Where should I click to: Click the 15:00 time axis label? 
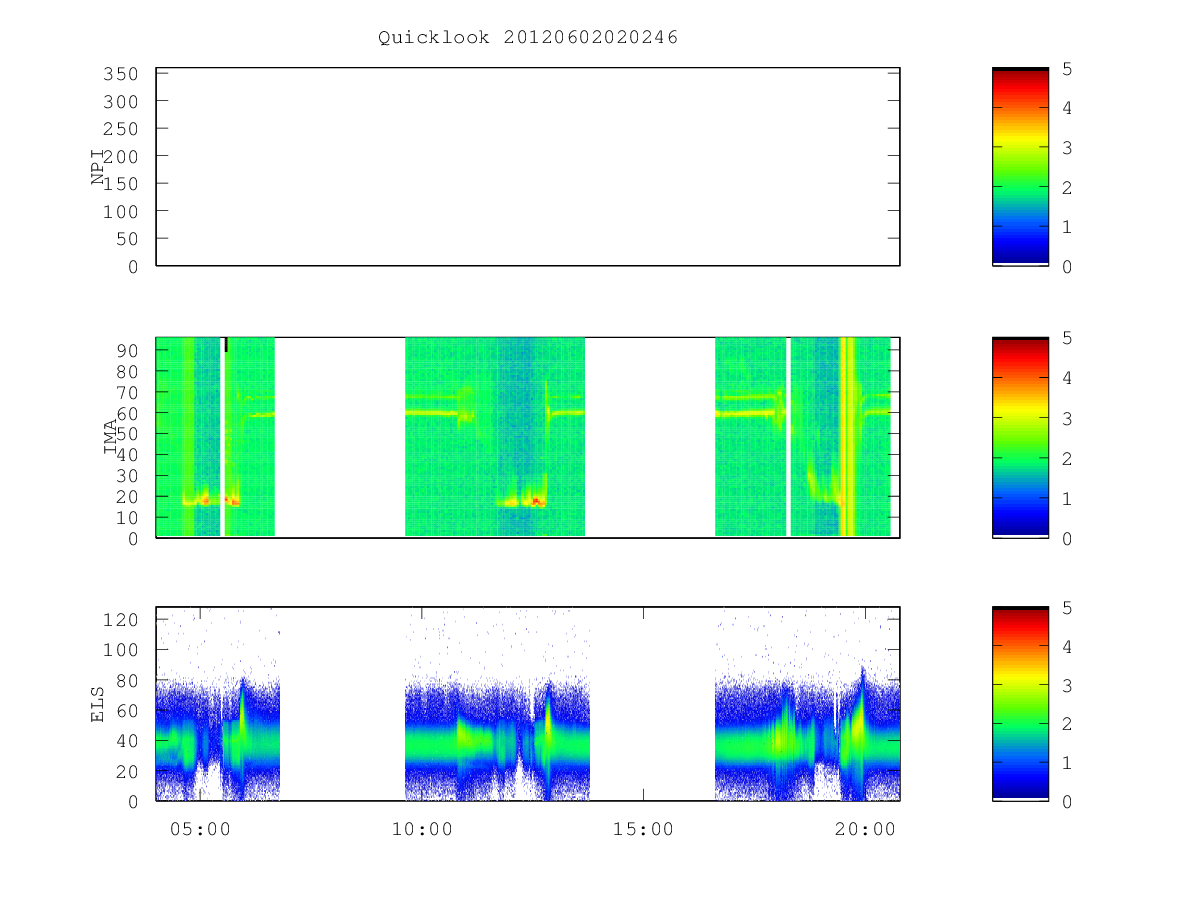point(643,829)
